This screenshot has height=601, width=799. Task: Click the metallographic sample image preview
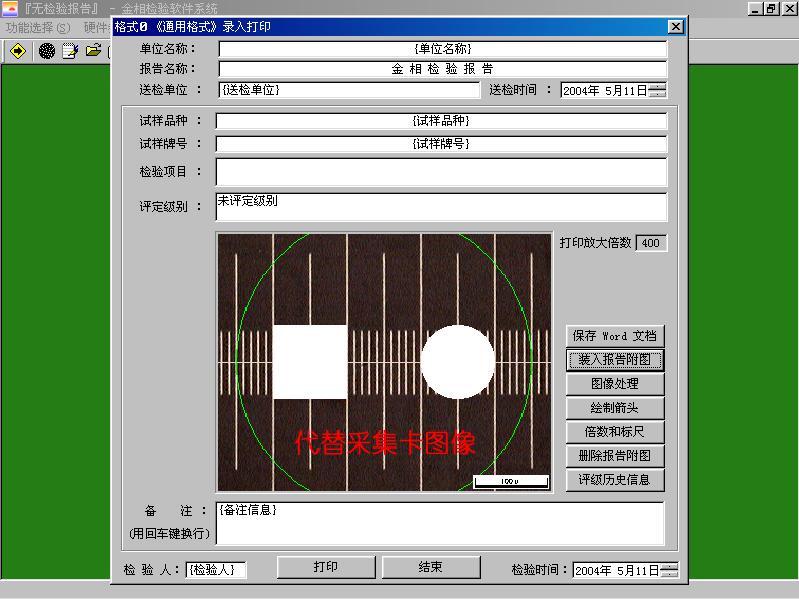click(384, 362)
